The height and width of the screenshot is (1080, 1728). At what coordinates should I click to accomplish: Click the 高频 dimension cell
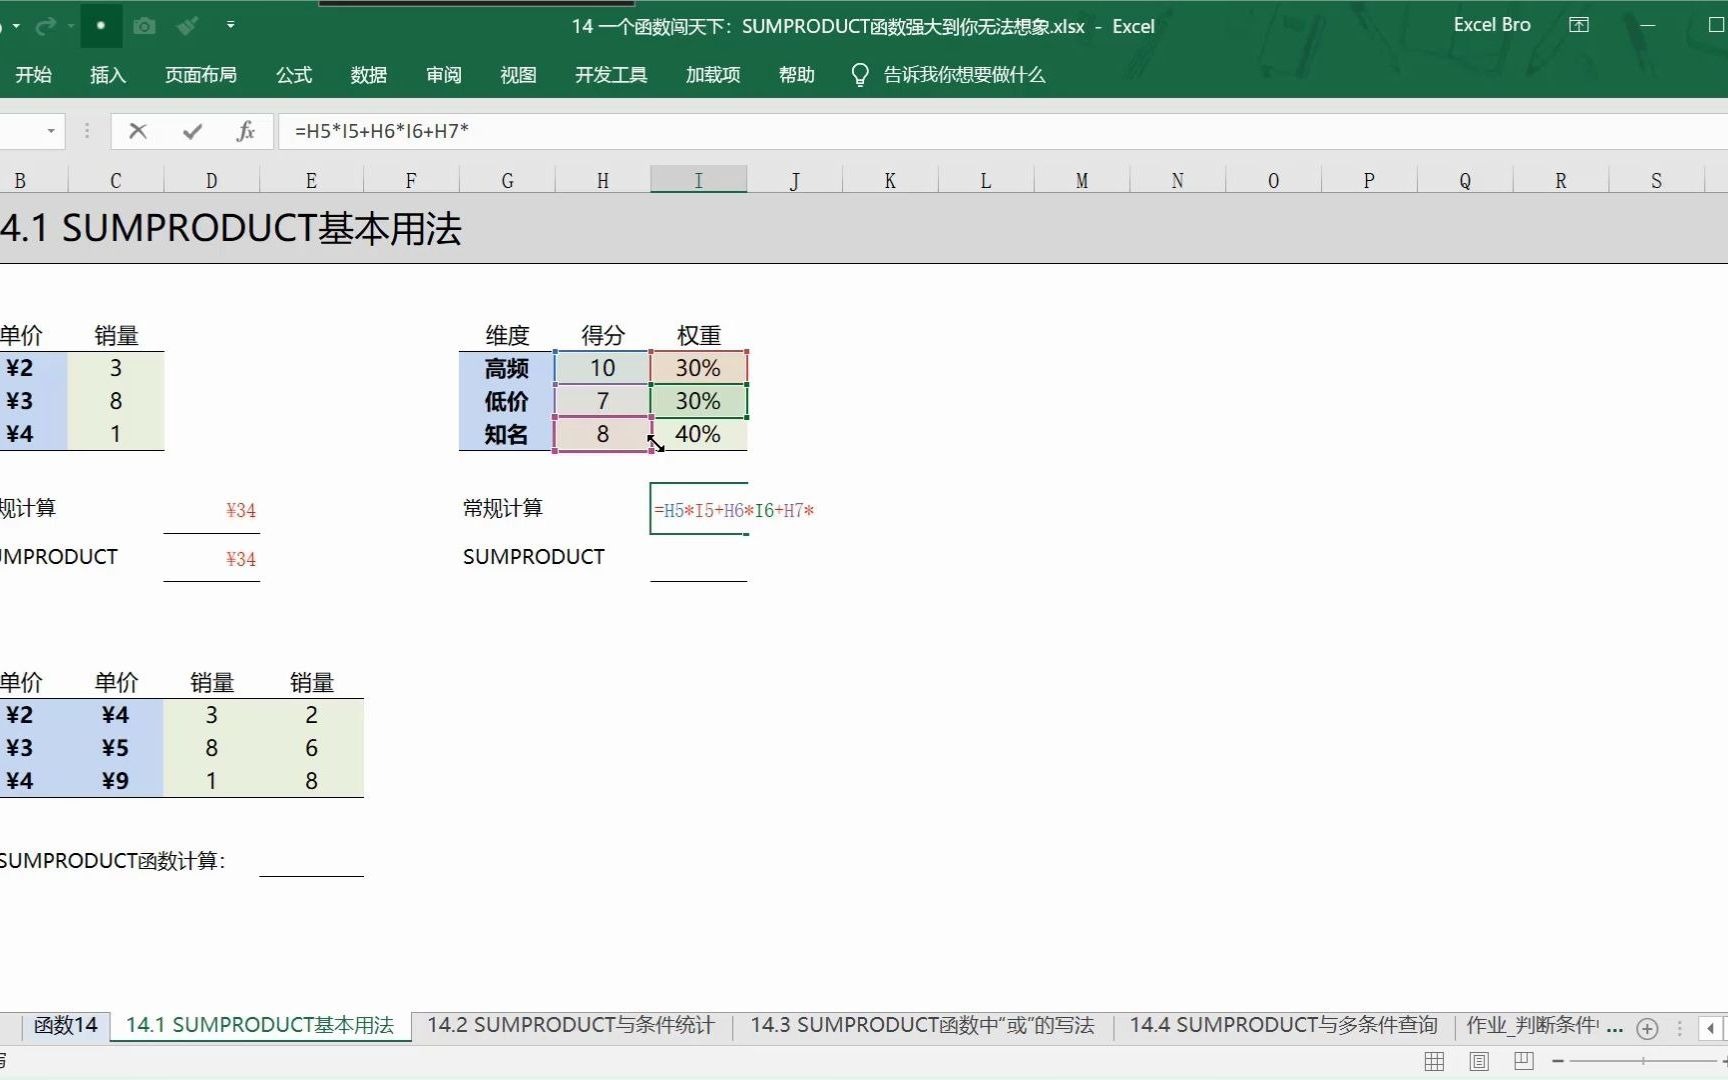pyautogui.click(x=507, y=368)
